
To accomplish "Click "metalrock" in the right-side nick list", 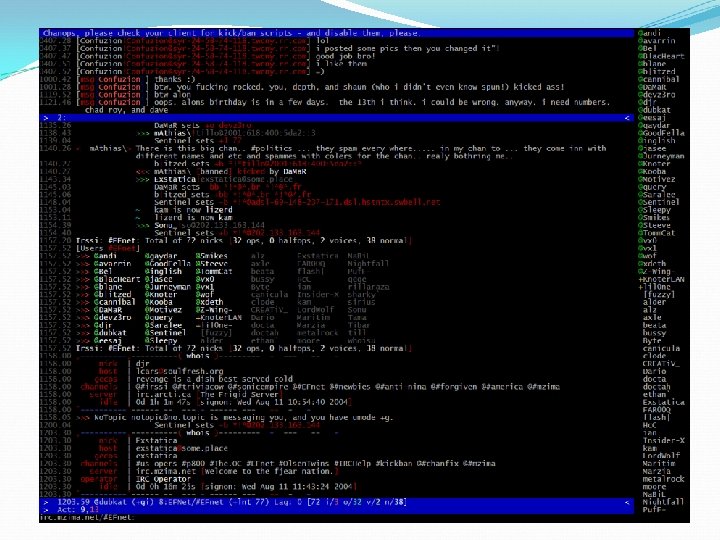I will (x=664, y=479).
